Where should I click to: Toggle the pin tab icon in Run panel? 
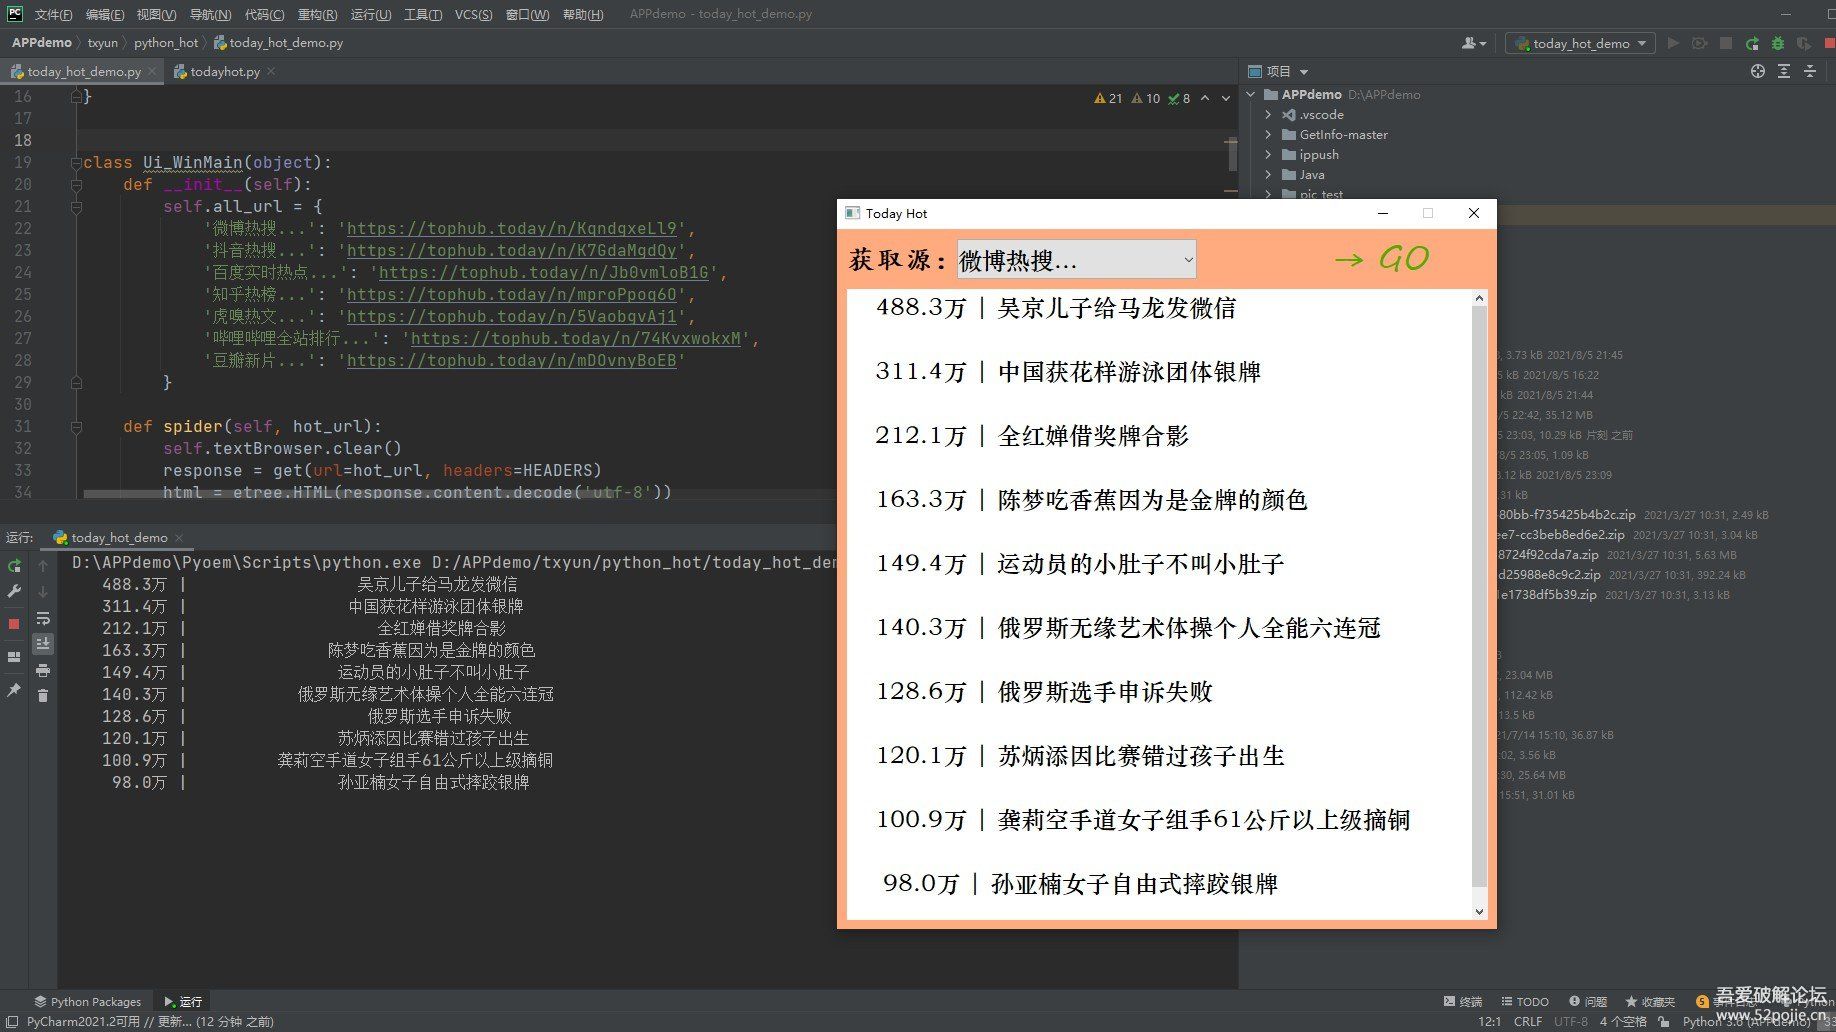point(14,690)
